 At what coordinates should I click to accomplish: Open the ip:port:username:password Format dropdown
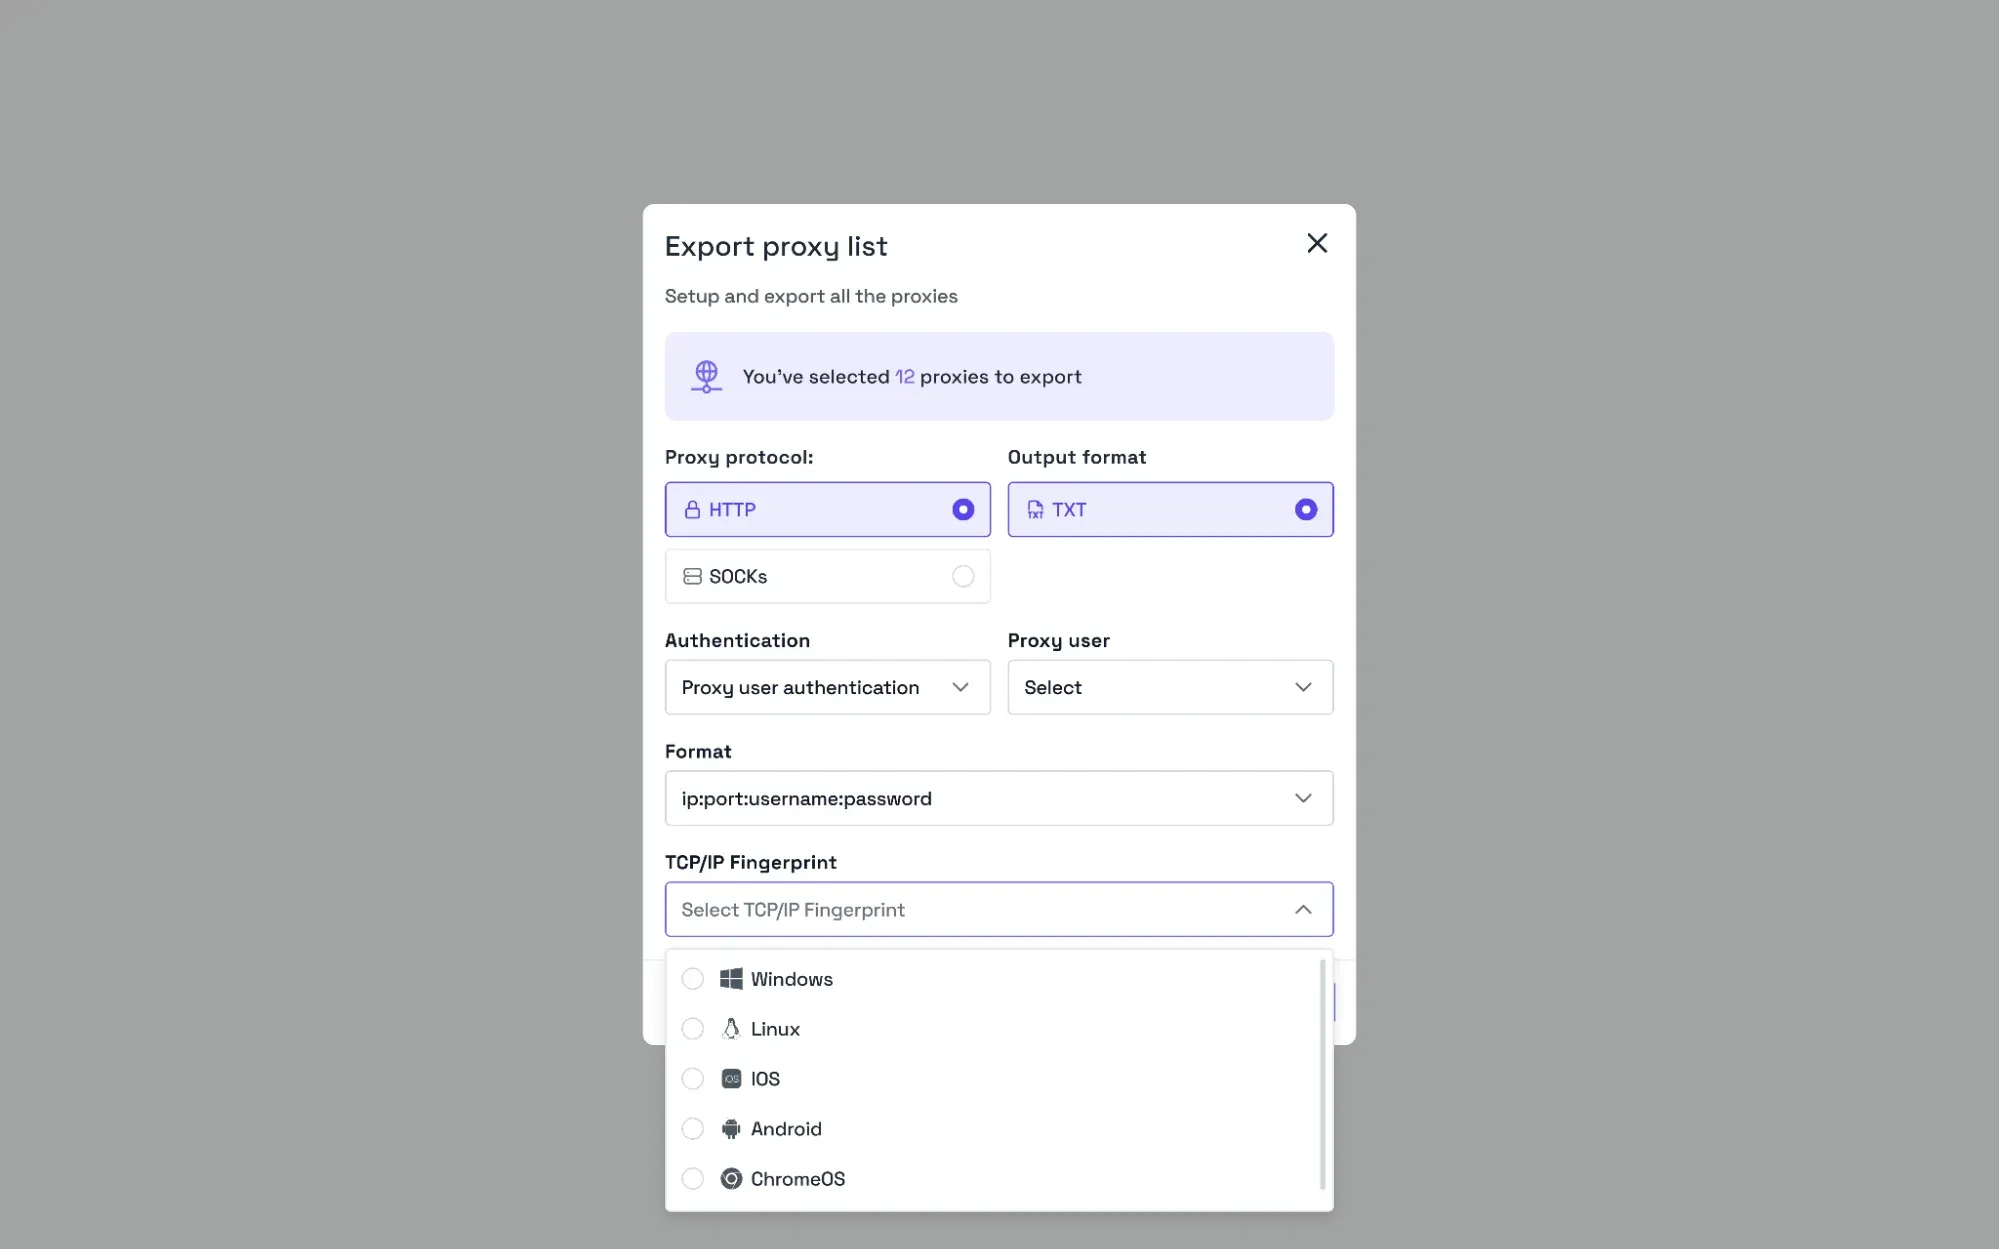tap(999, 798)
